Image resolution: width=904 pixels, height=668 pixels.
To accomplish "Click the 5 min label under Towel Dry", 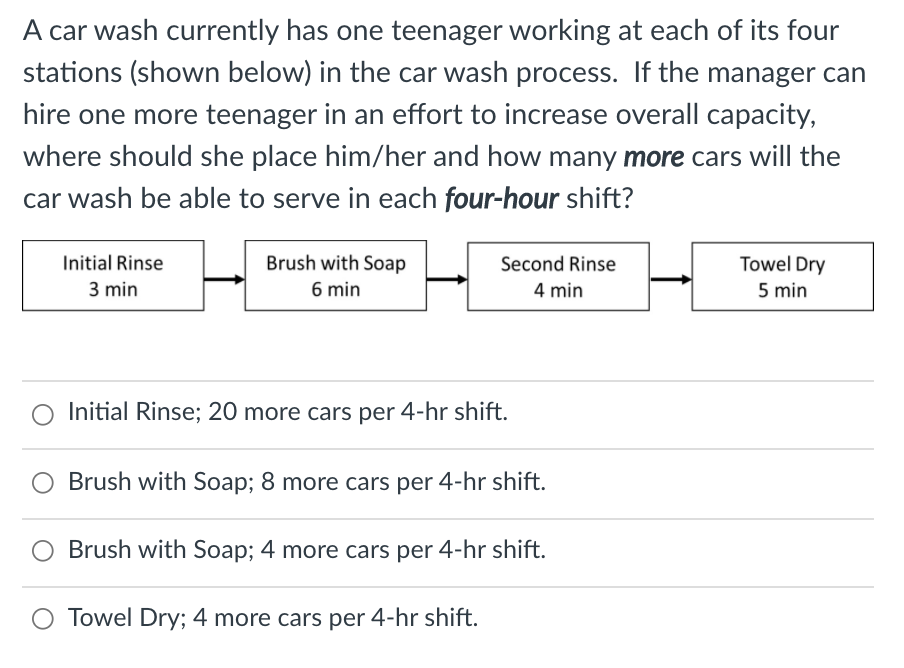I will (x=781, y=289).
